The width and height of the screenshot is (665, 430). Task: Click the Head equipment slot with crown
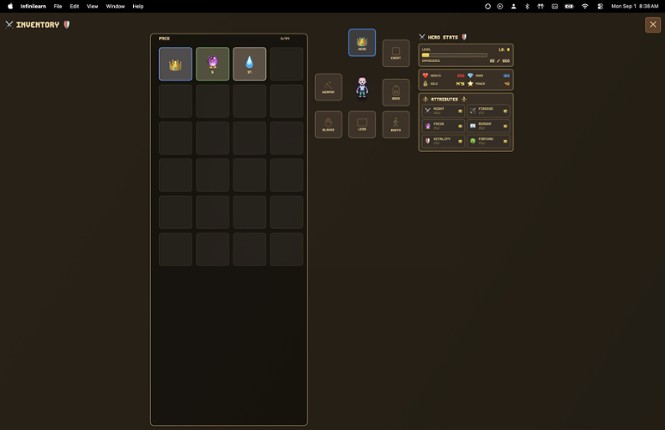coord(362,42)
